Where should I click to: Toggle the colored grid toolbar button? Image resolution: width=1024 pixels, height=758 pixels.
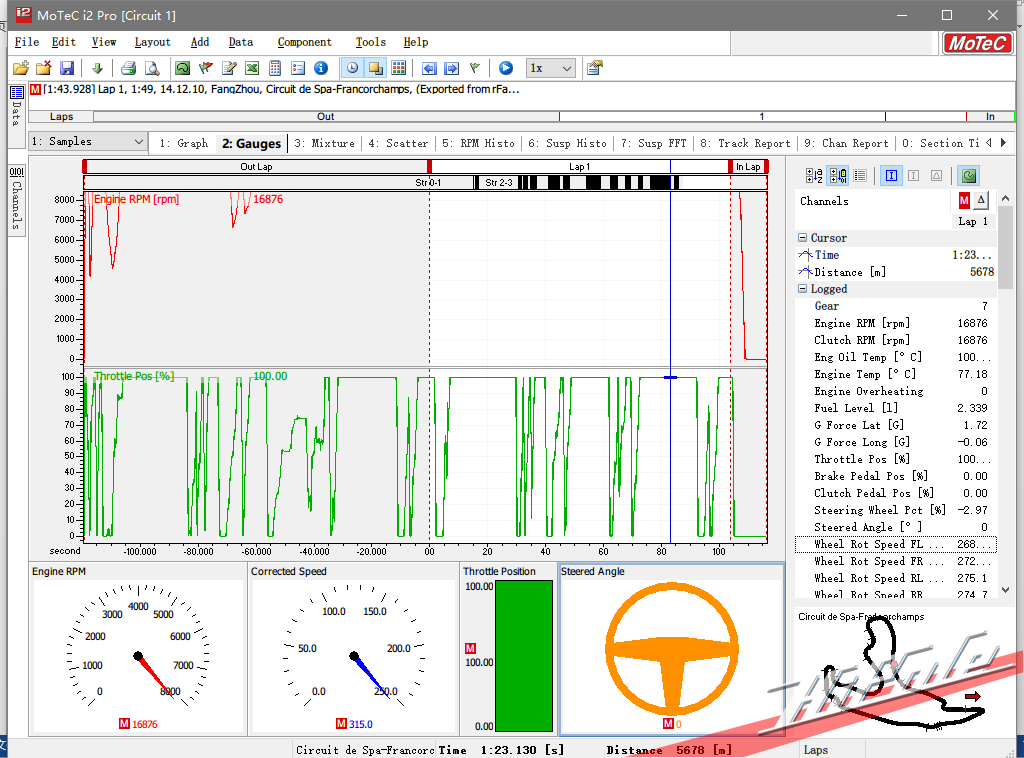tap(398, 68)
